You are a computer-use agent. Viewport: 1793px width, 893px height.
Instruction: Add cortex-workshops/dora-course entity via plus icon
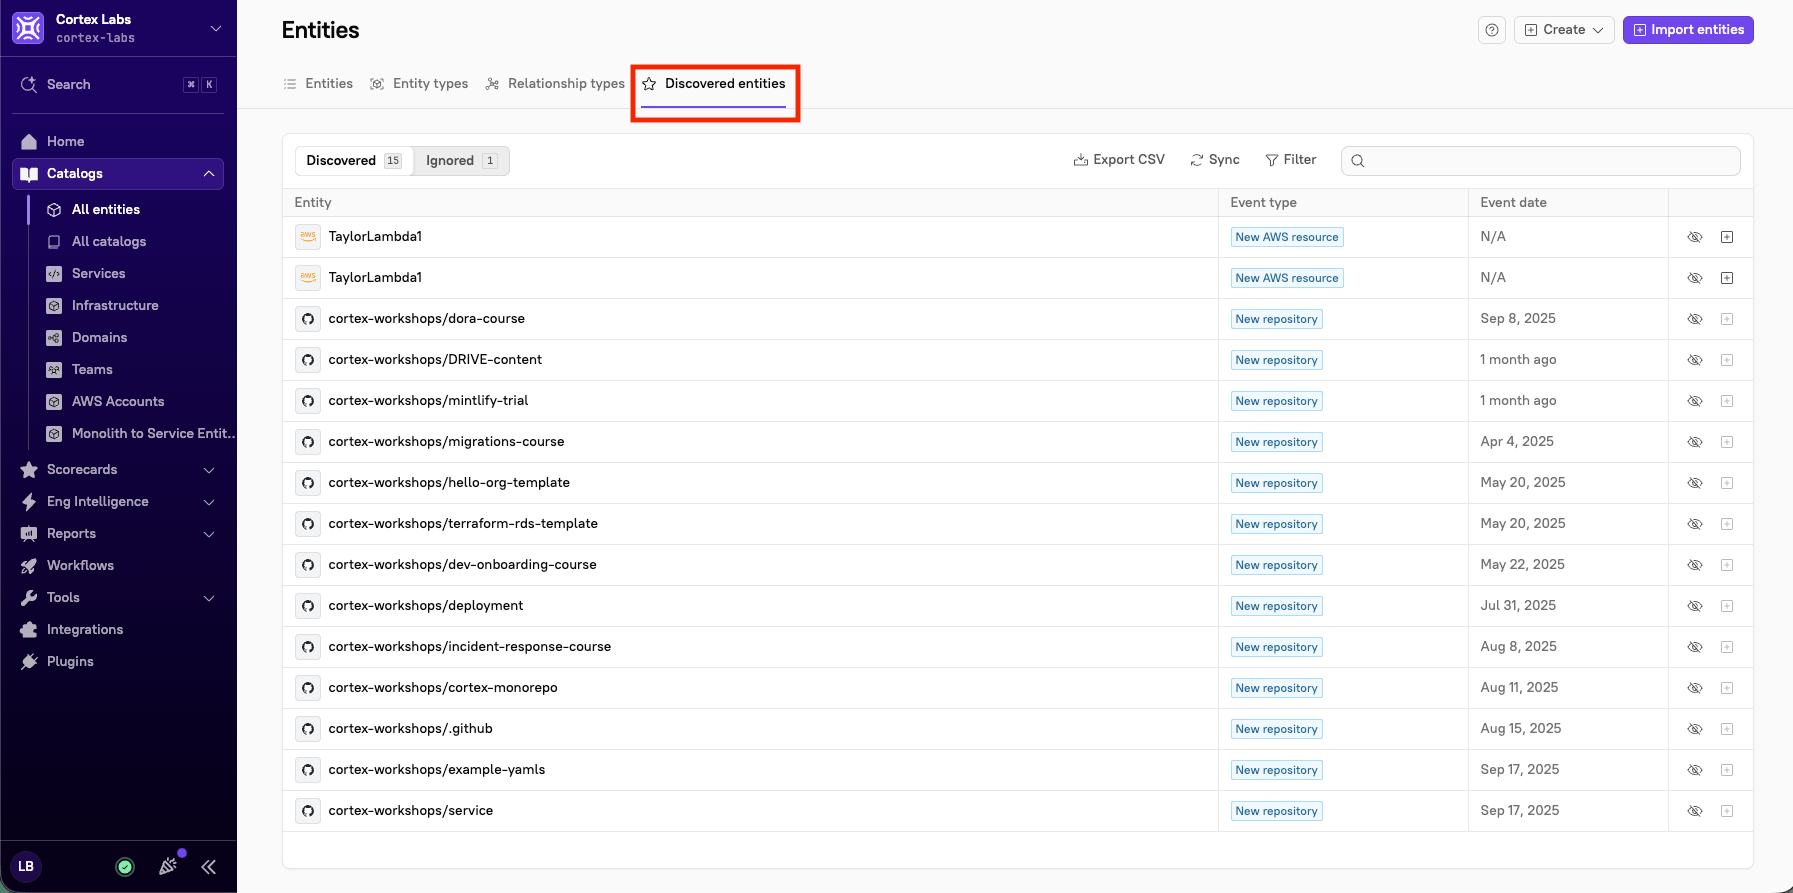[x=1727, y=319]
